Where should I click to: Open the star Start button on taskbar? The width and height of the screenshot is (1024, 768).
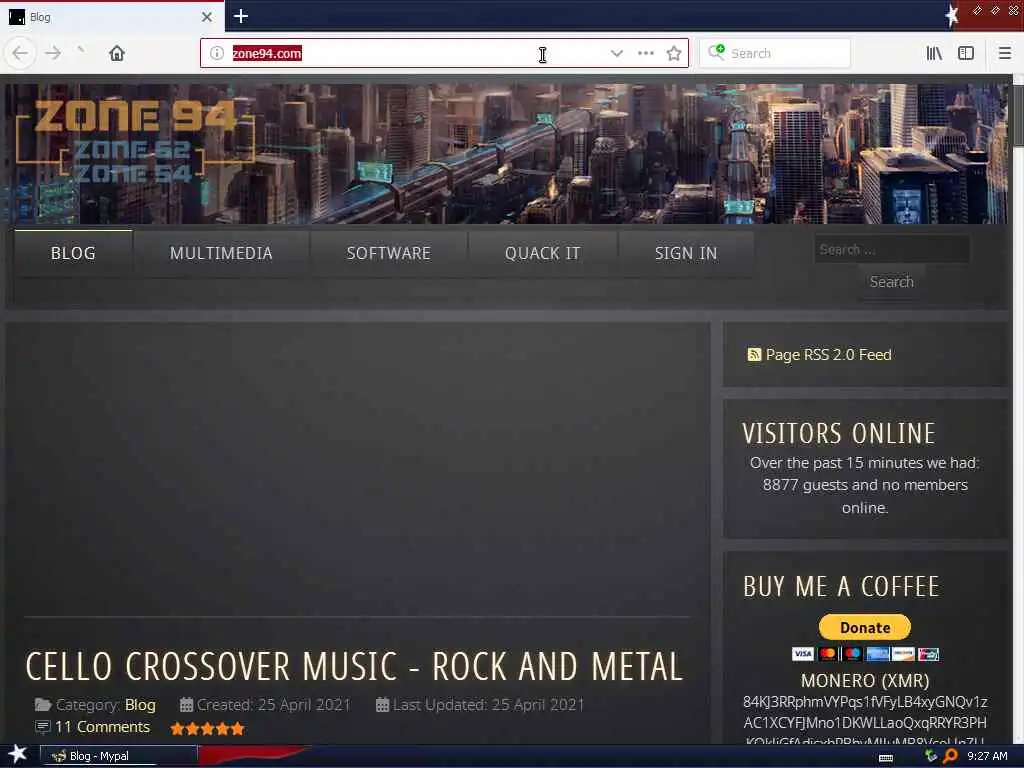coord(17,755)
